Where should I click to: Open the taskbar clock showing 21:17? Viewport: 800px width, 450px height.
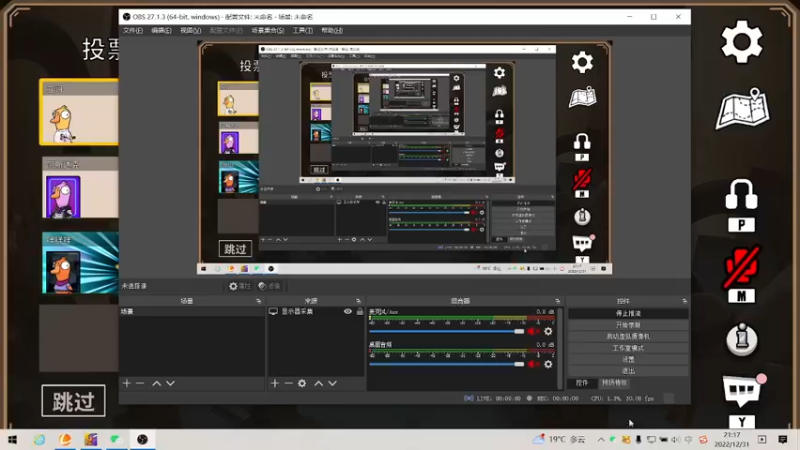pos(732,439)
